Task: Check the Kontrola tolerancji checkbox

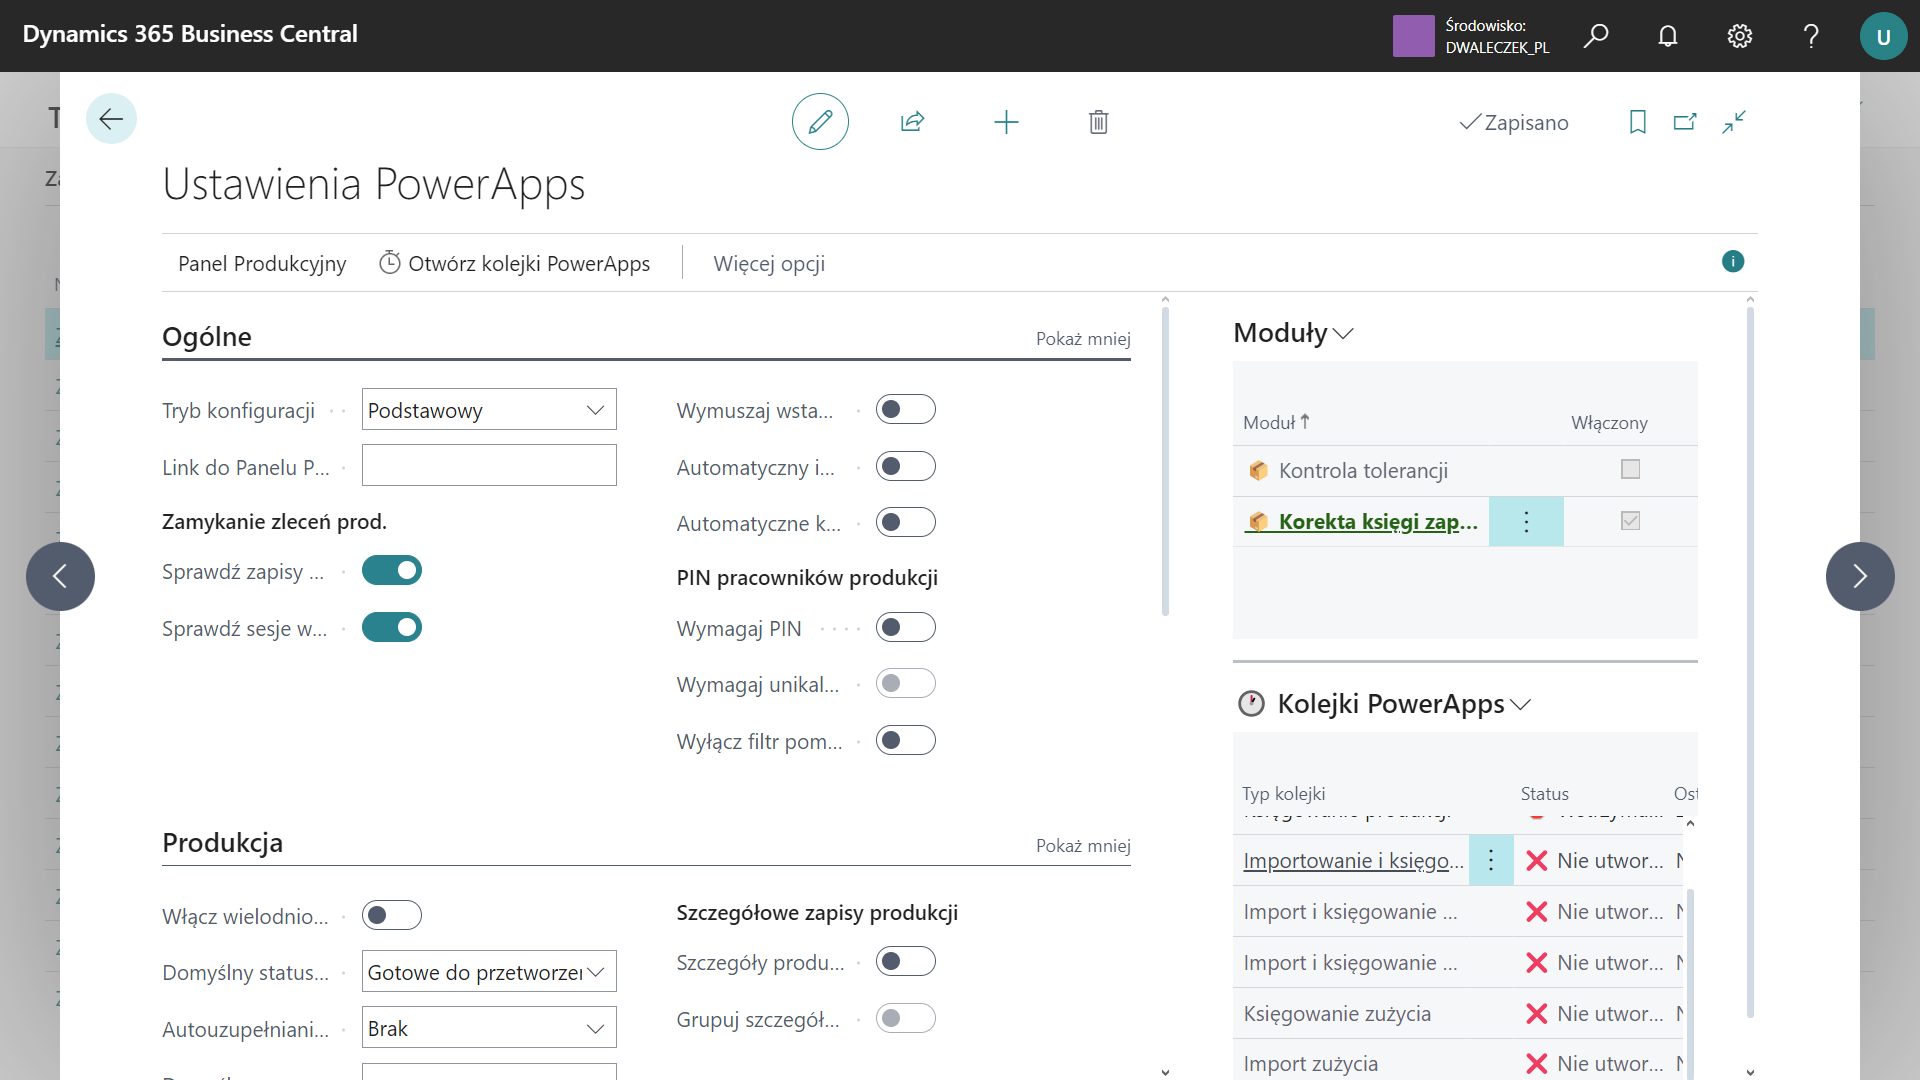Action: point(1630,469)
